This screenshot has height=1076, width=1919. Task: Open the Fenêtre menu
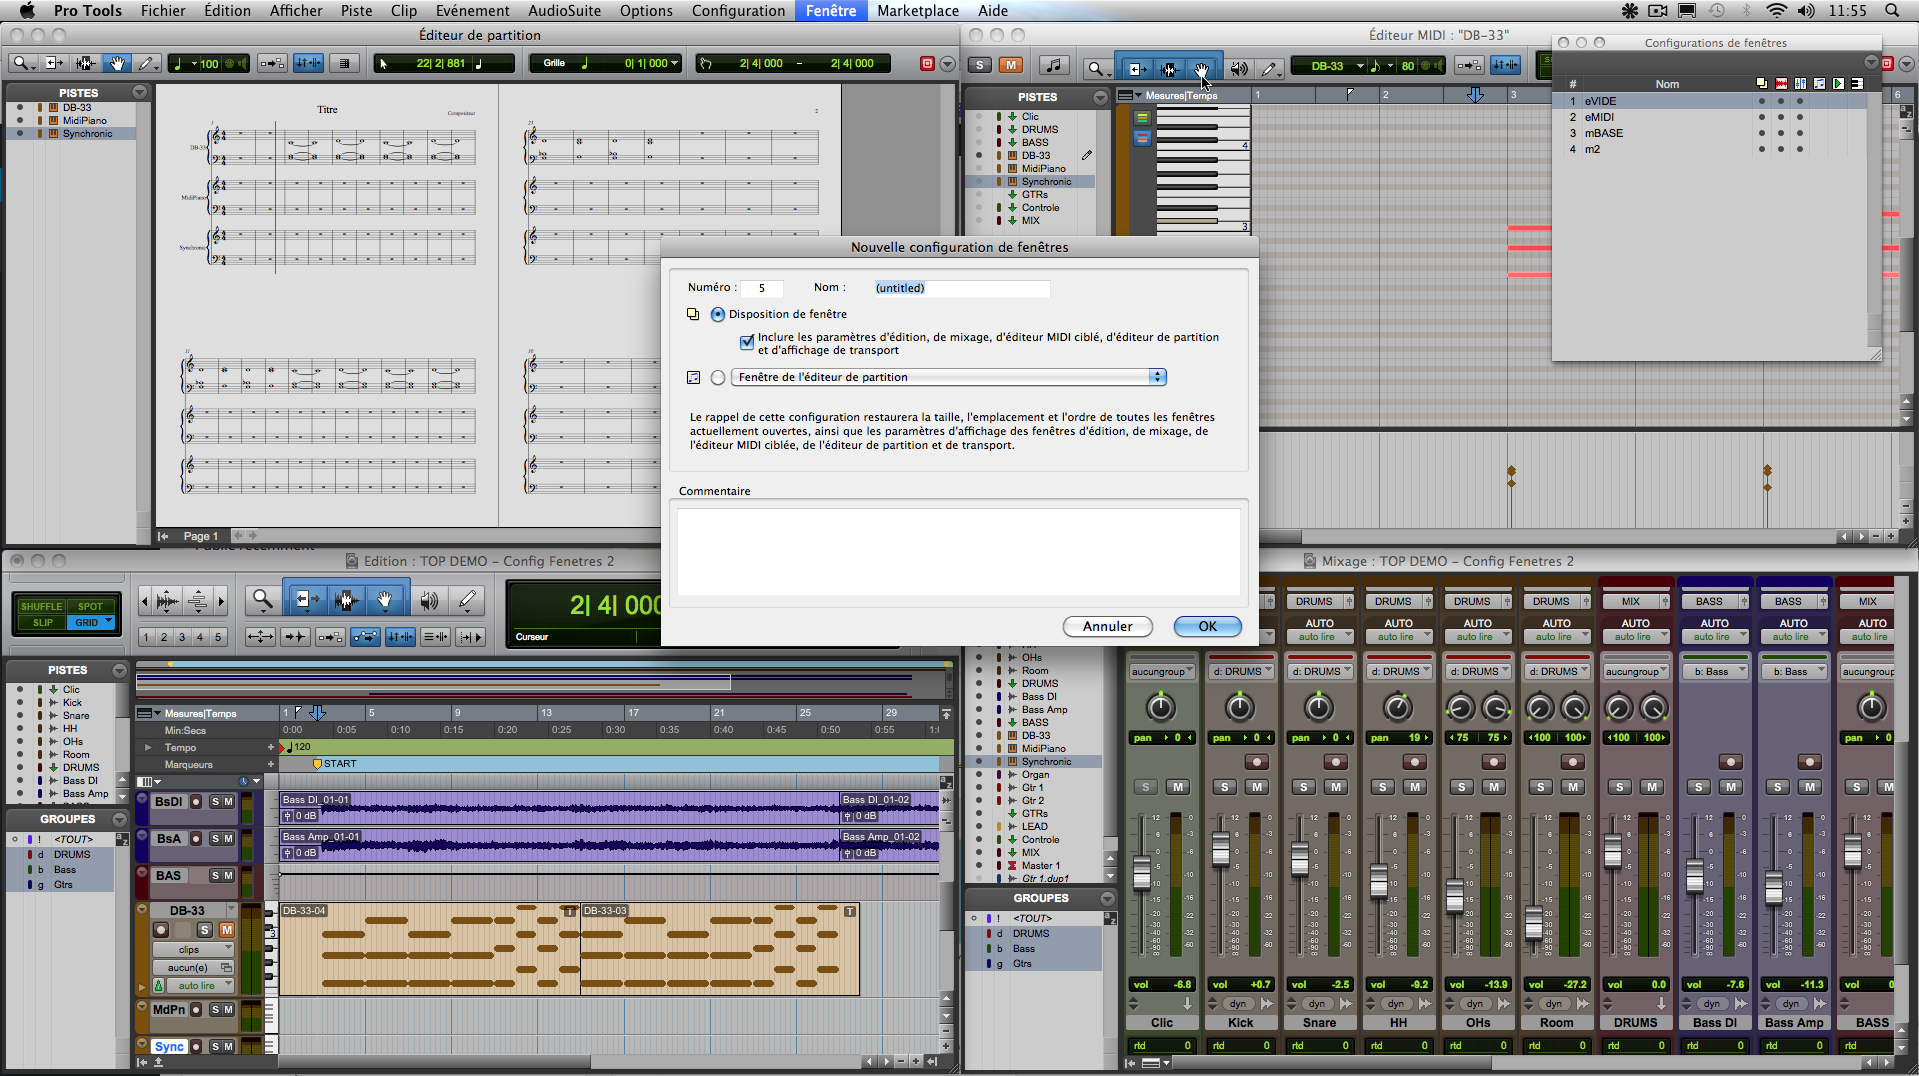(x=831, y=11)
